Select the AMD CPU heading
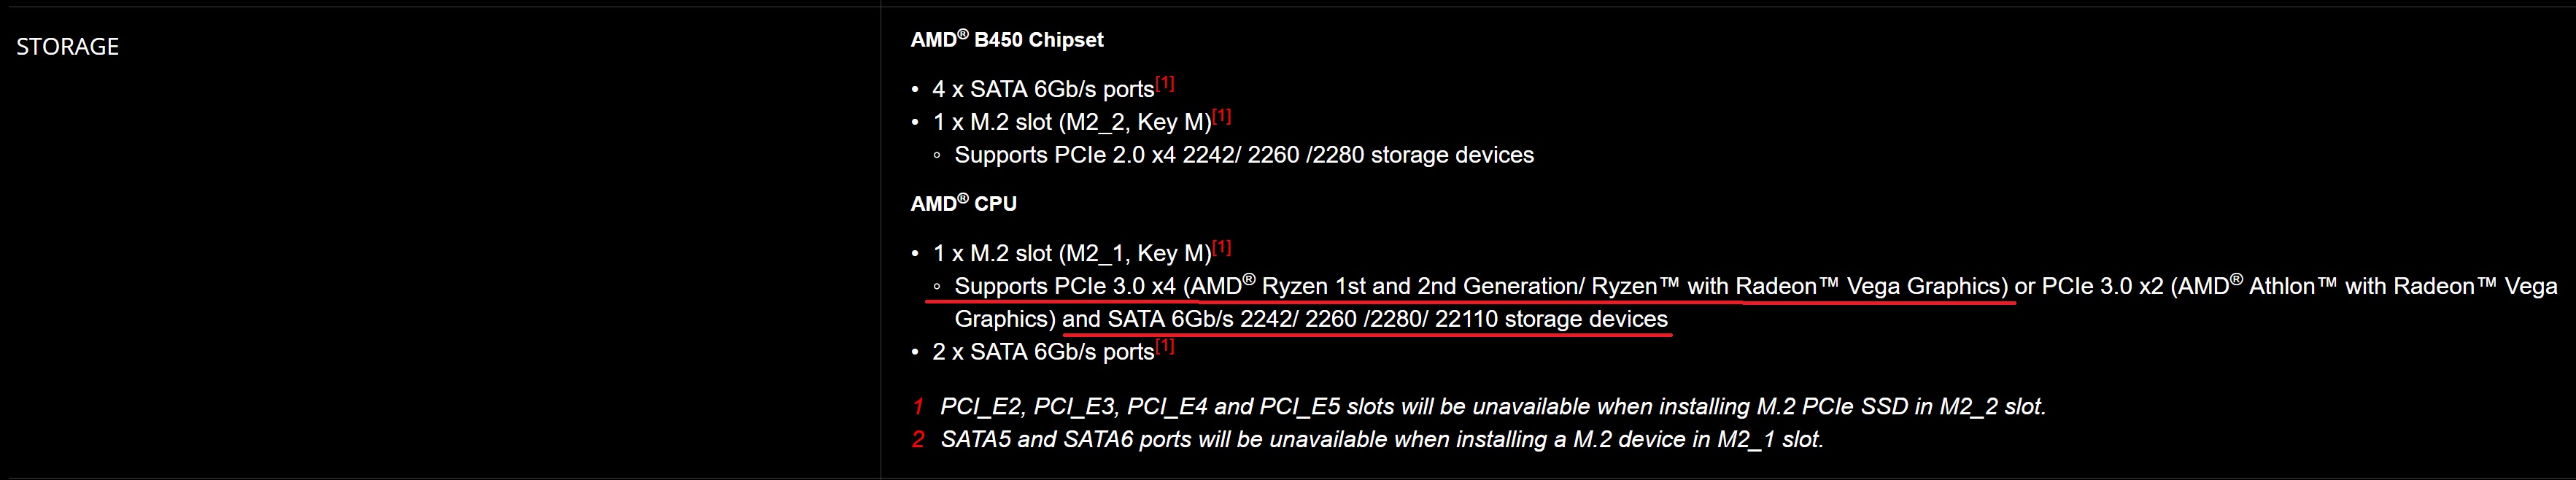The image size is (2576, 480). [963, 204]
